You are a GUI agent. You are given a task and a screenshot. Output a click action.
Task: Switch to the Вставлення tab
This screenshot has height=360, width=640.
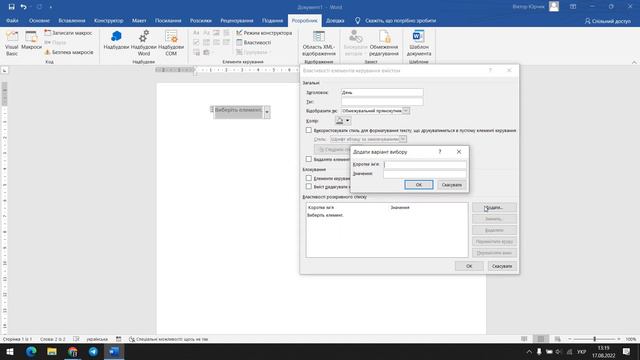[72, 20]
